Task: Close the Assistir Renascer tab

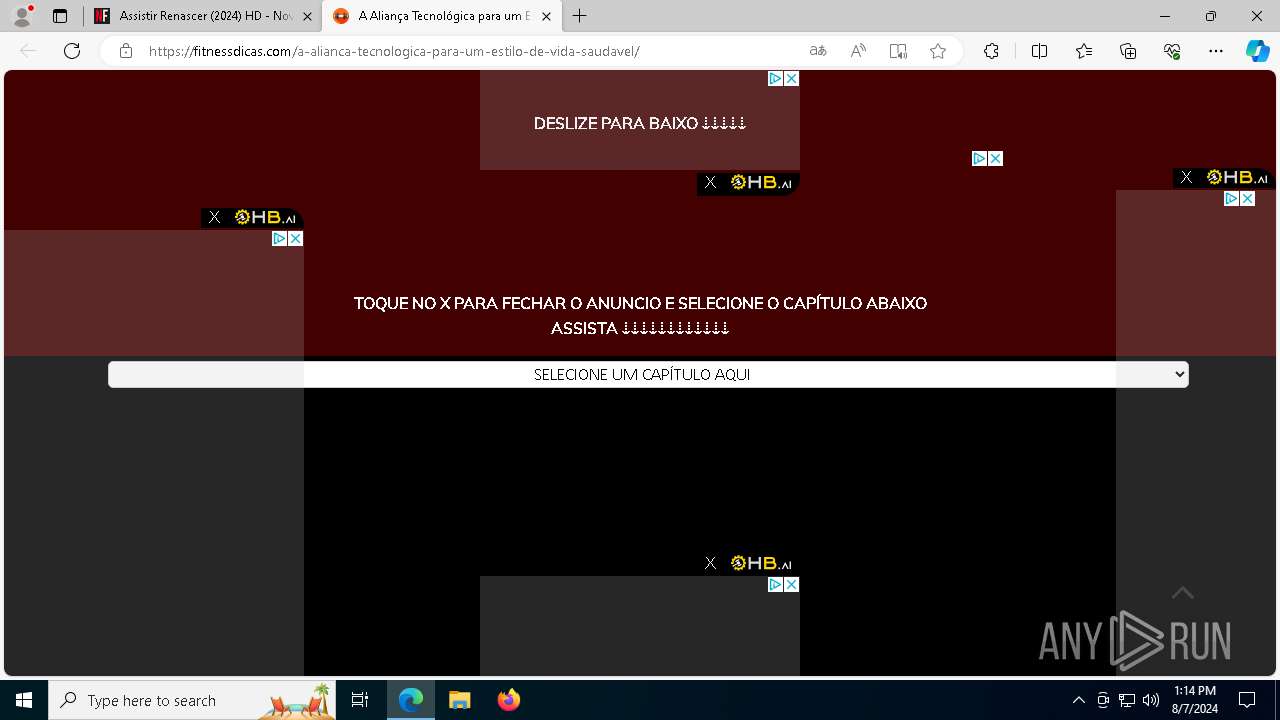Action: pos(309,16)
